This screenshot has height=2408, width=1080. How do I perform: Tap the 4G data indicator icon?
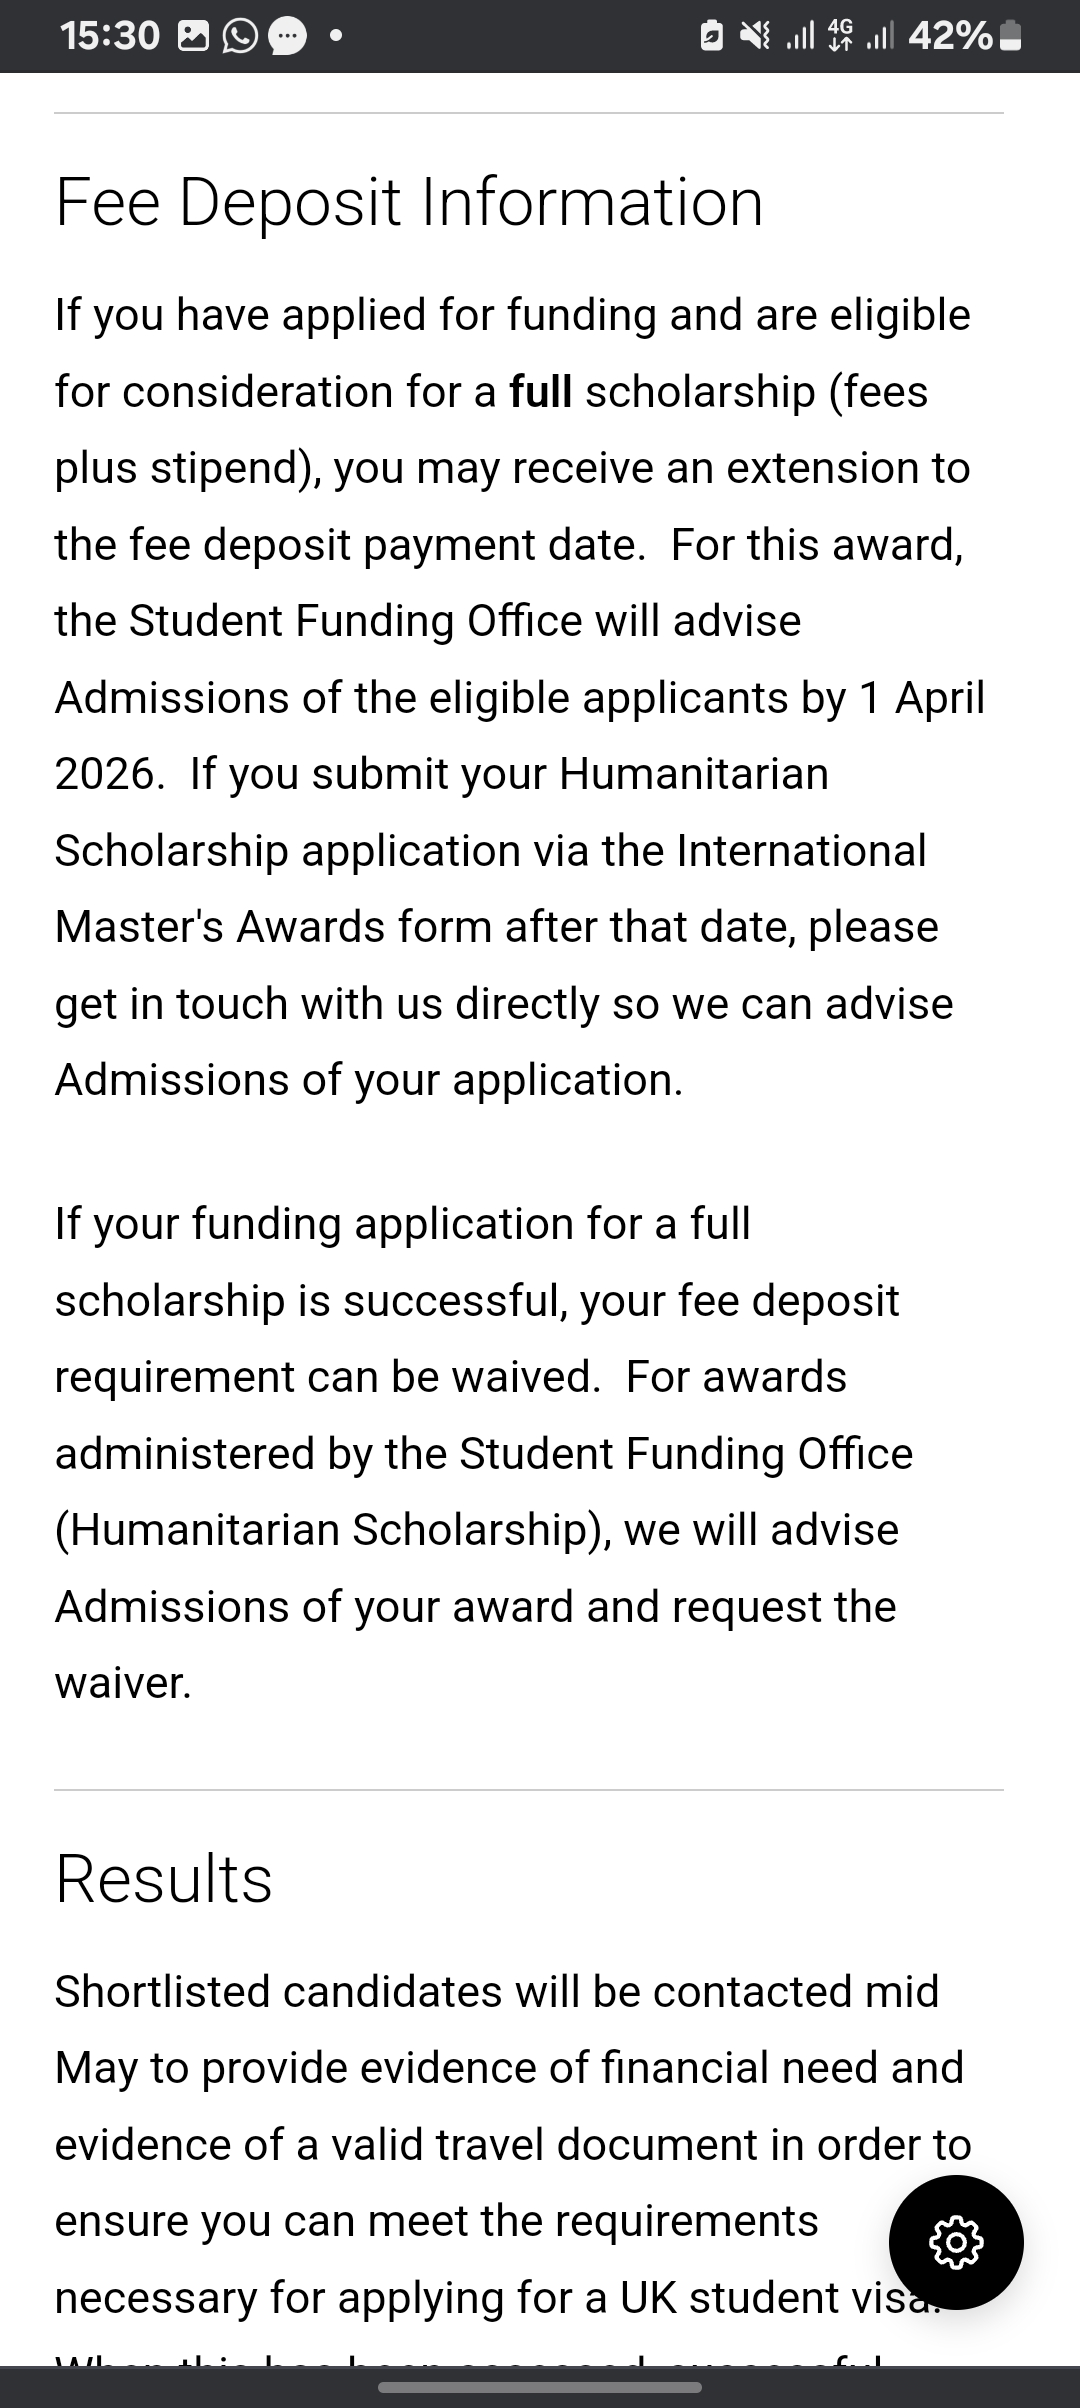tap(841, 37)
